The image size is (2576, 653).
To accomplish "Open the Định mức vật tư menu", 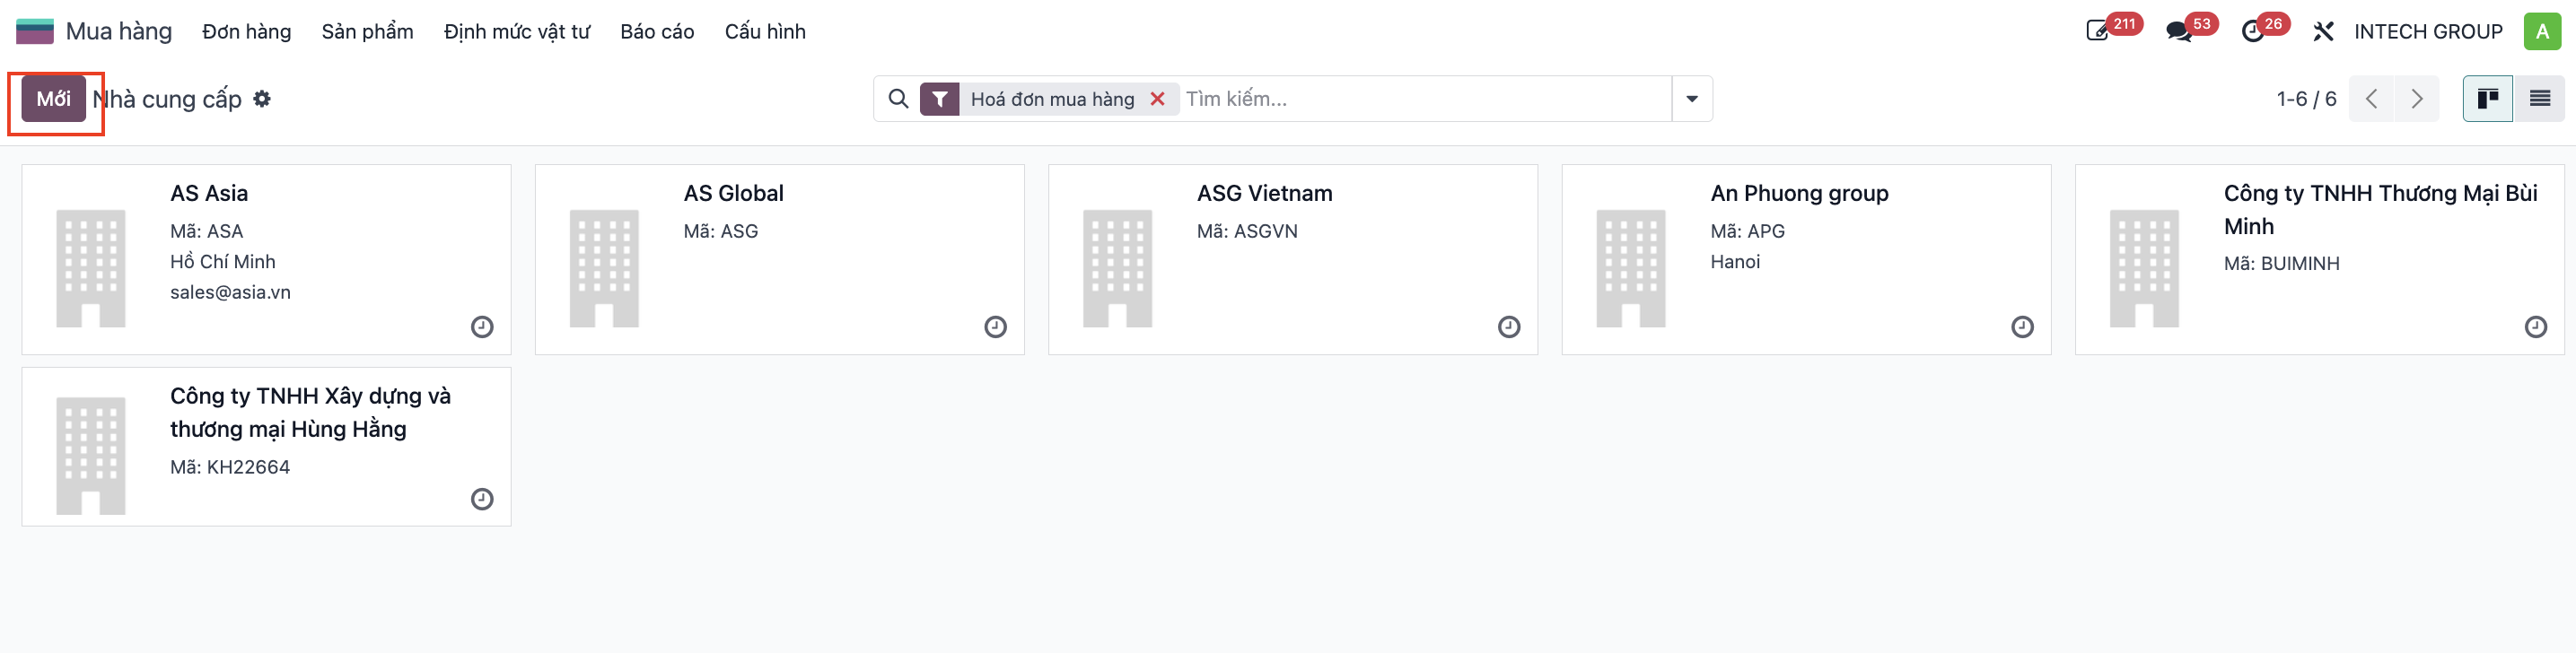I will pyautogui.click(x=517, y=32).
